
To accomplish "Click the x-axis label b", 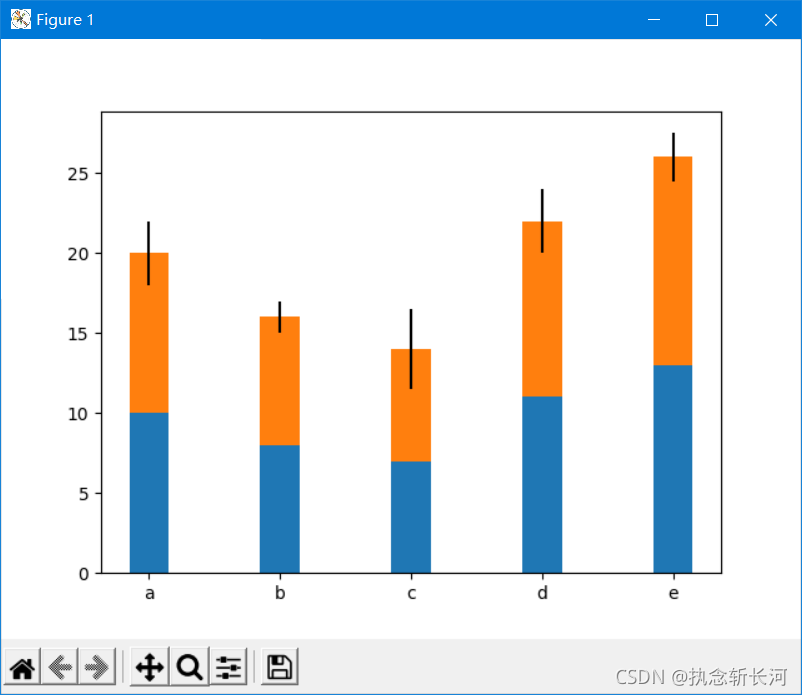I will click(280, 593).
